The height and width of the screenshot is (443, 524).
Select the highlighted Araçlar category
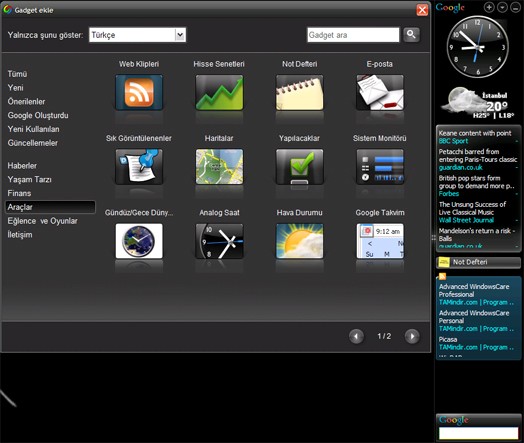tap(50, 207)
